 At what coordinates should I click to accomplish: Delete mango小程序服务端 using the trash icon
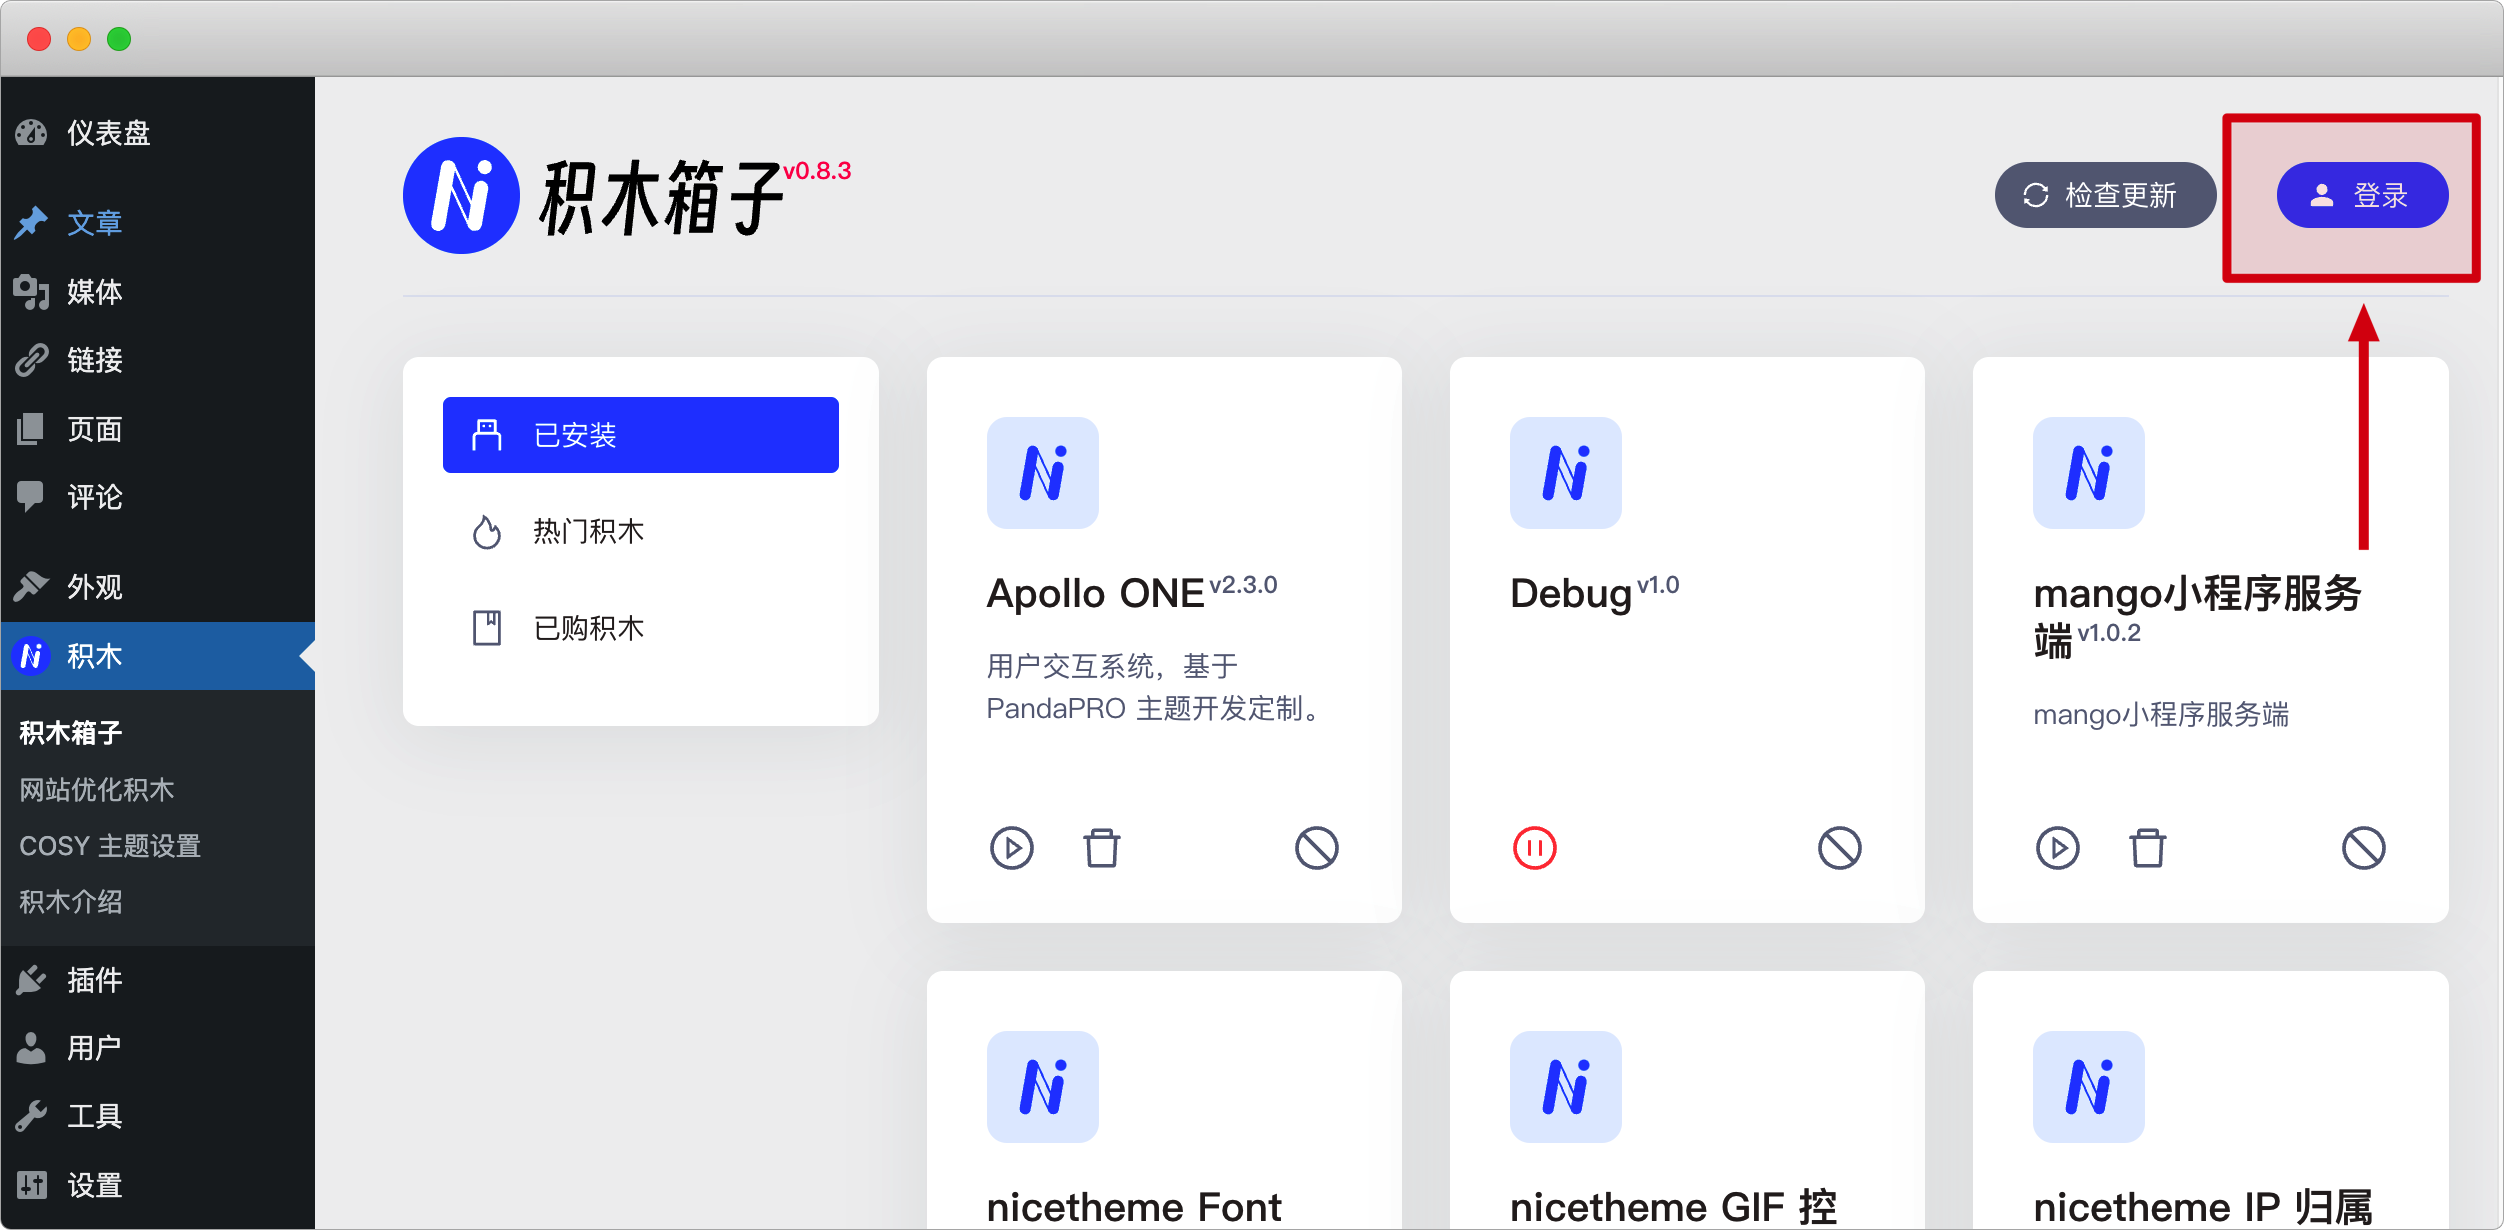(x=2148, y=848)
